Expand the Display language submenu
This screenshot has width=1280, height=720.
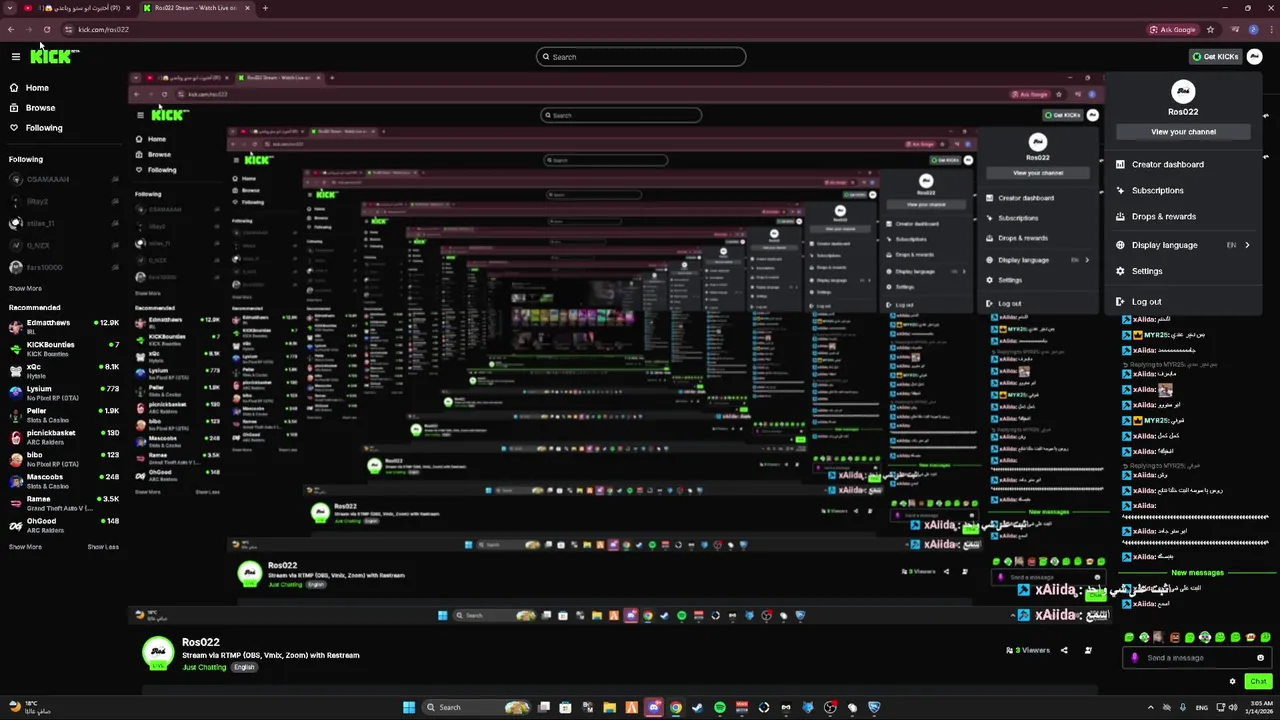1183,245
